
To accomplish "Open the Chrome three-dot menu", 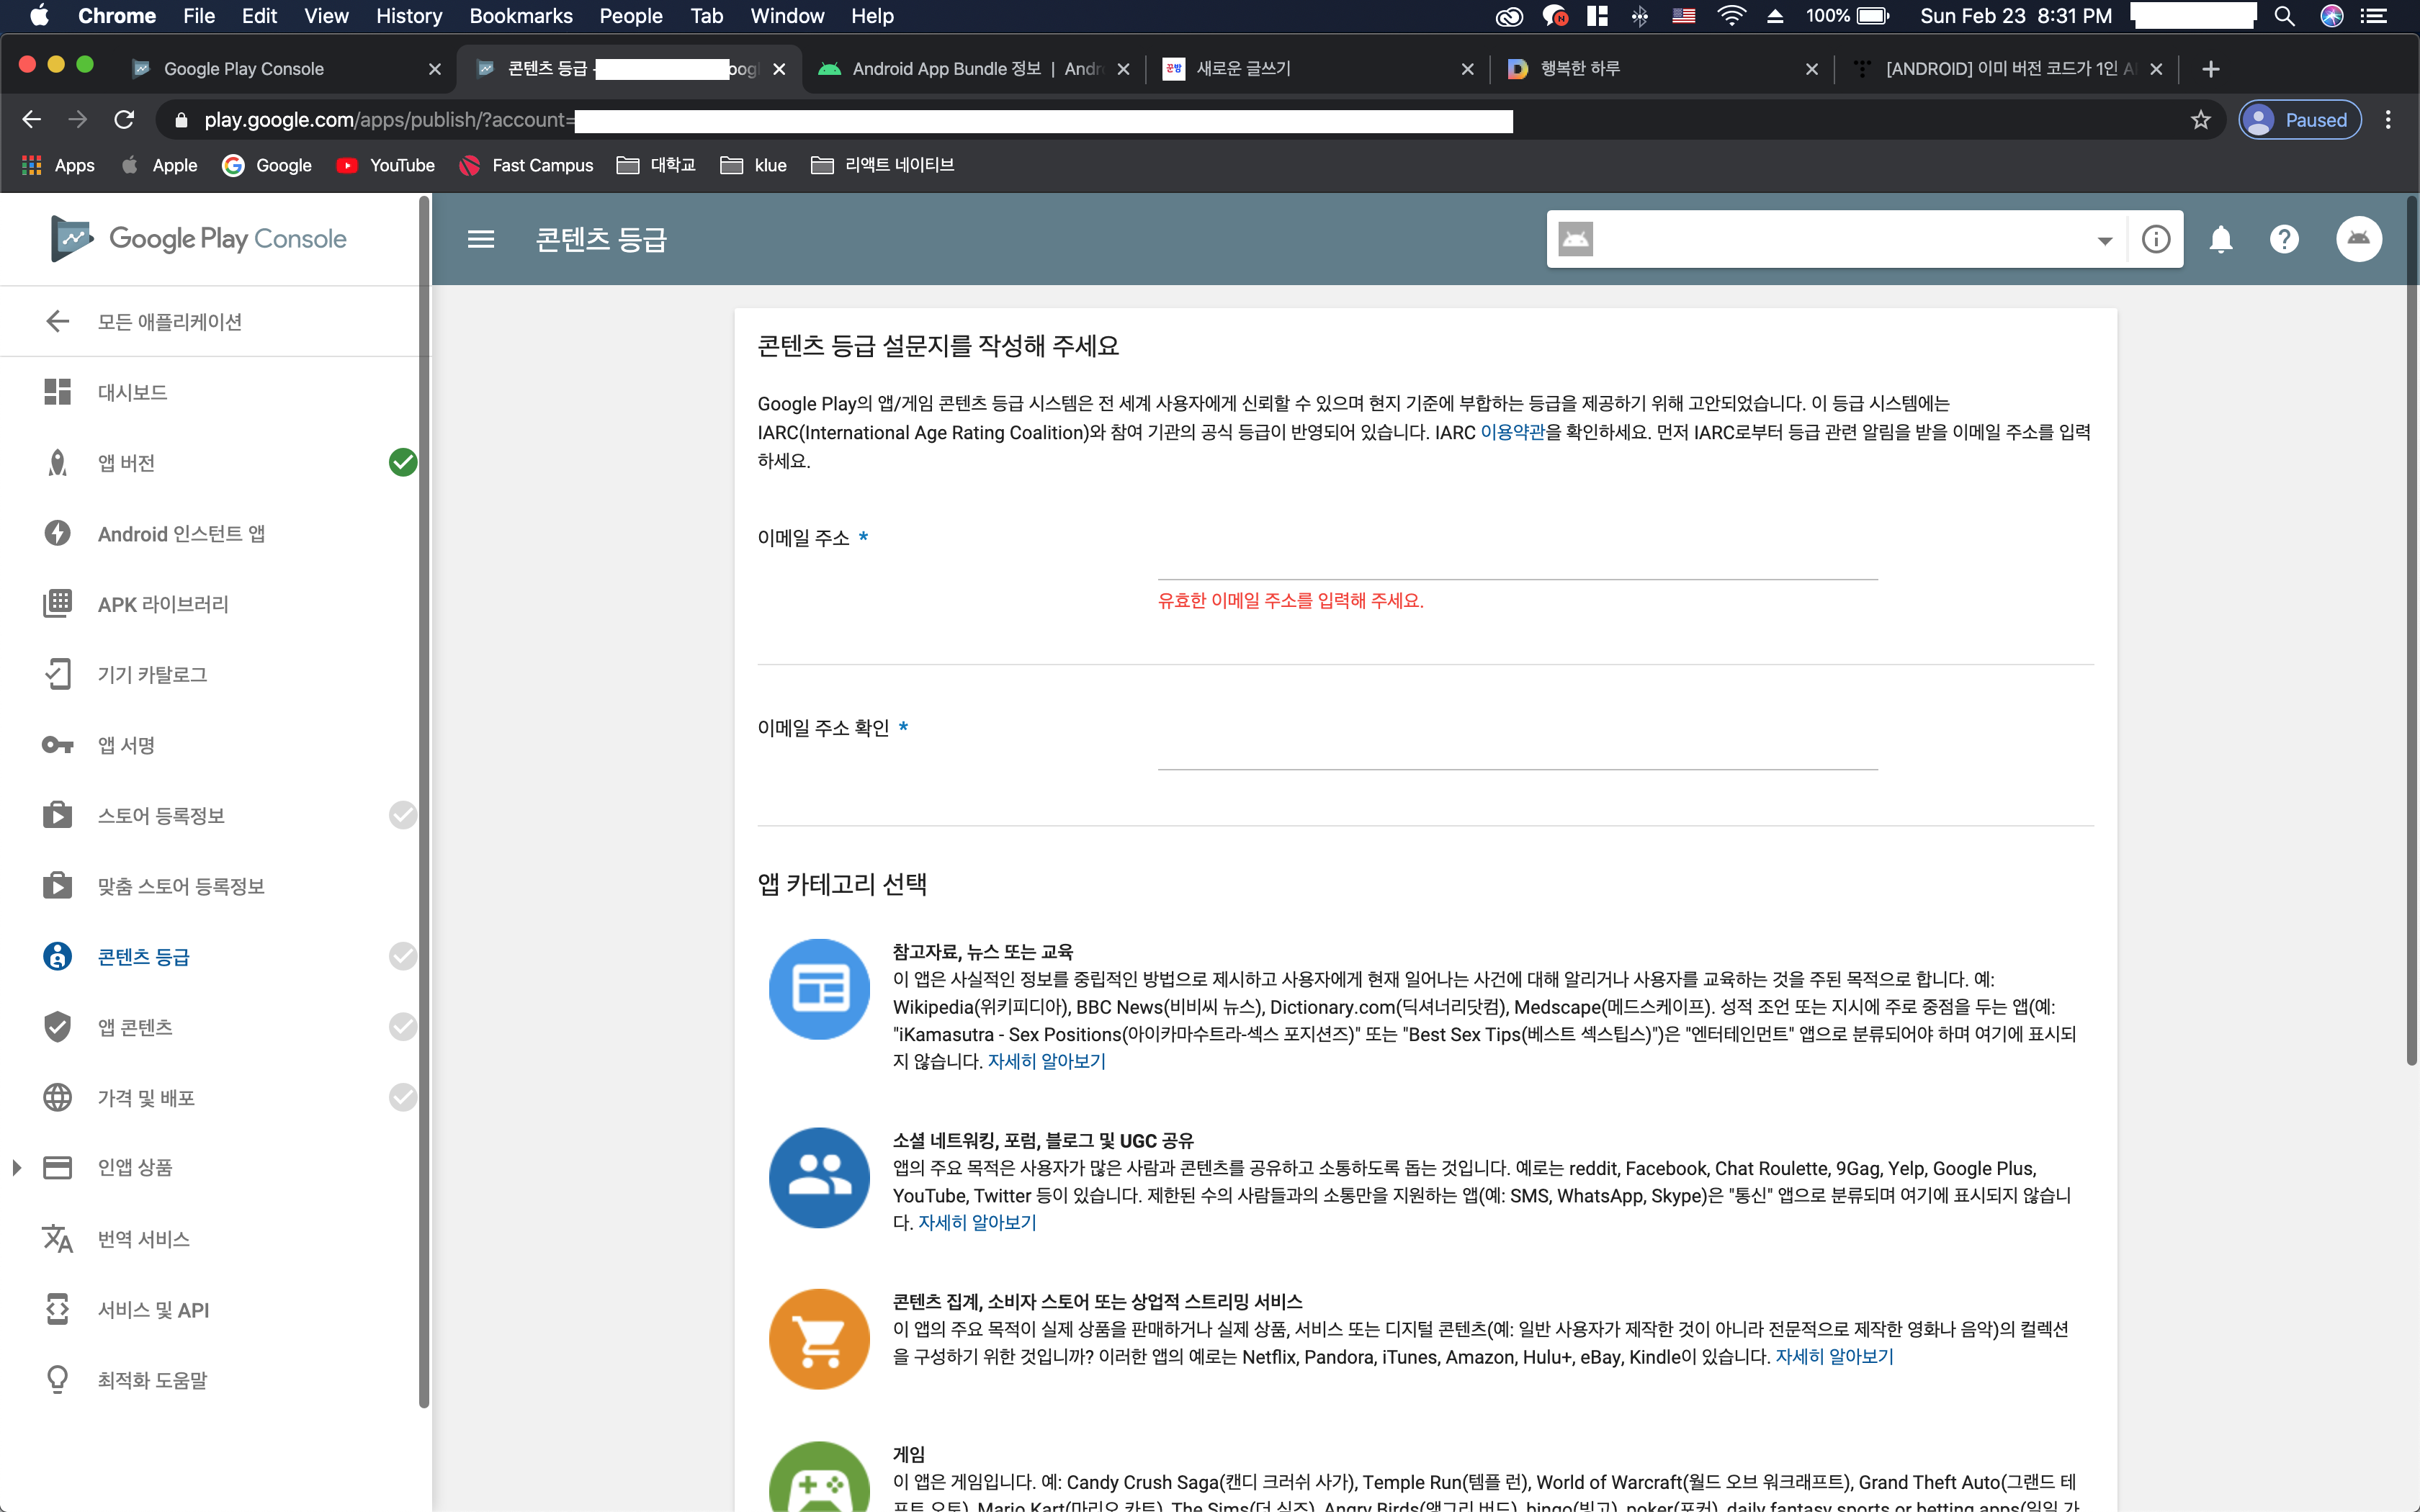I will coord(2388,120).
